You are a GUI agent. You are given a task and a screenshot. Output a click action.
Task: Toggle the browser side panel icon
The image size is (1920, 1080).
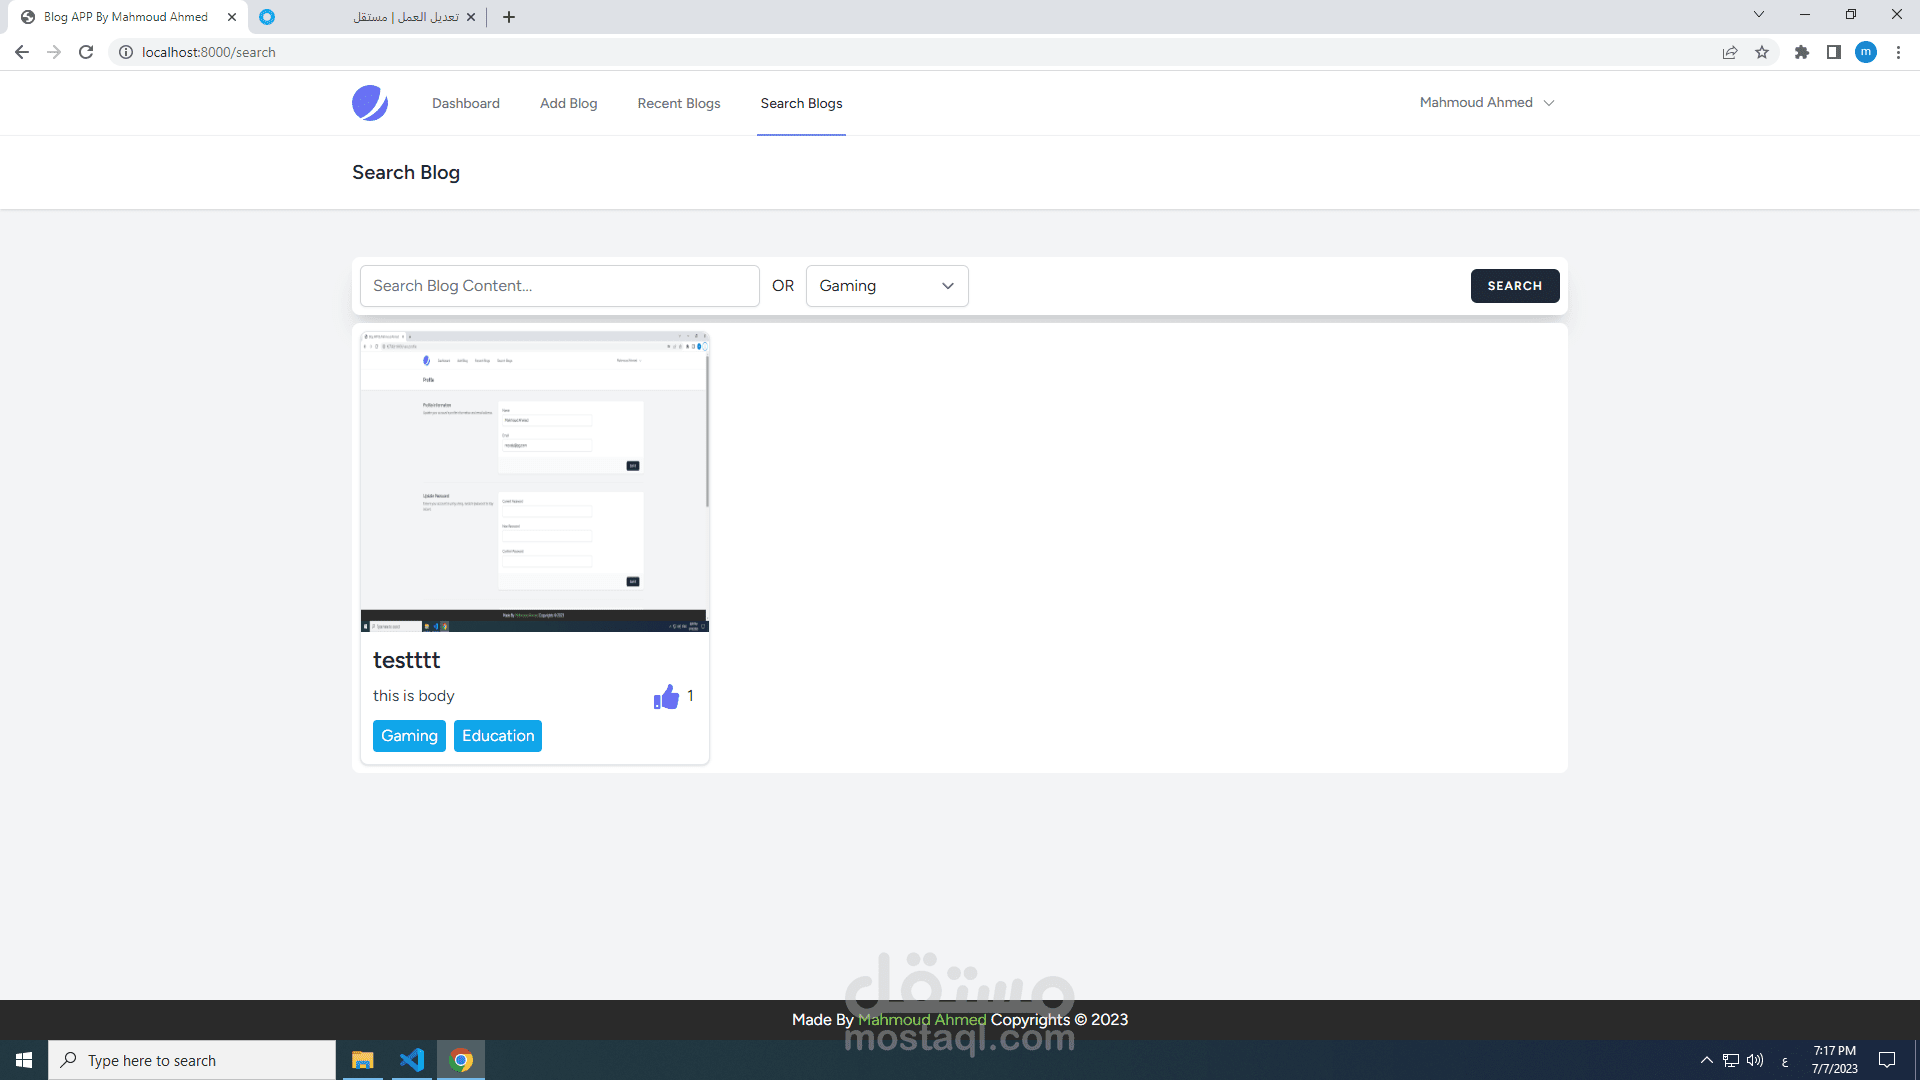[1834, 52]
